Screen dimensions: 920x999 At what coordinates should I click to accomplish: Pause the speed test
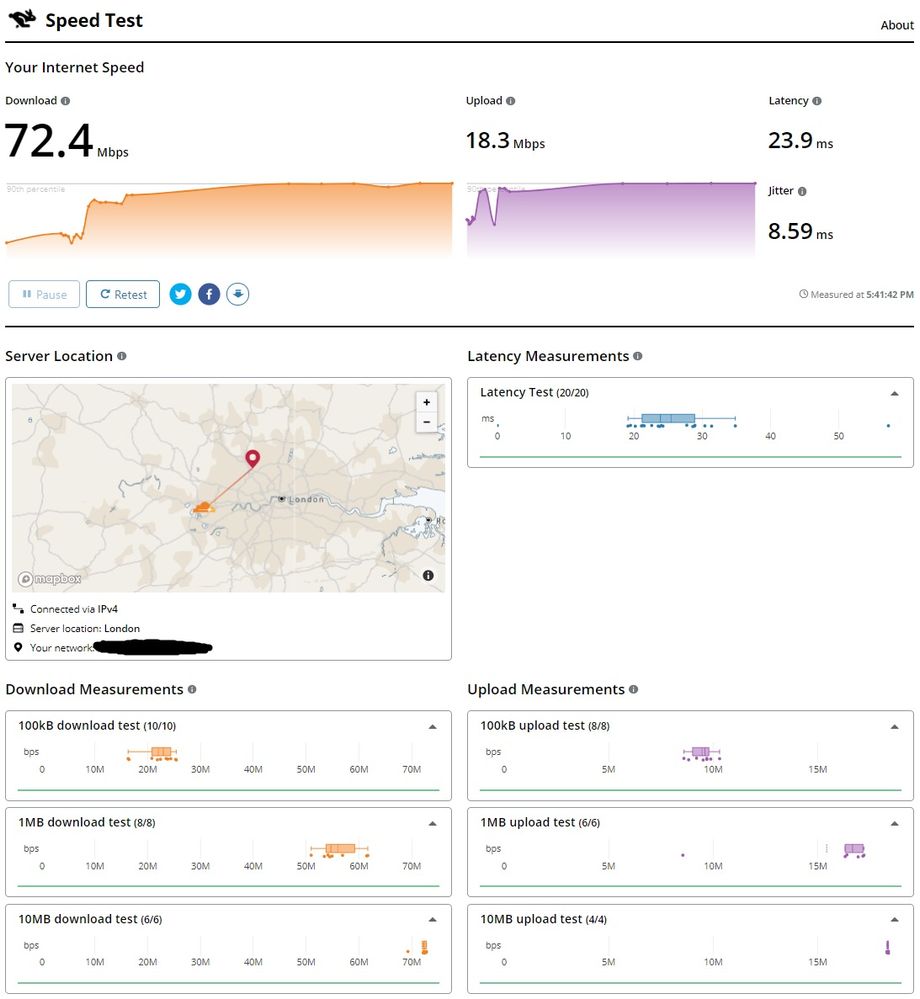[44, 294]
